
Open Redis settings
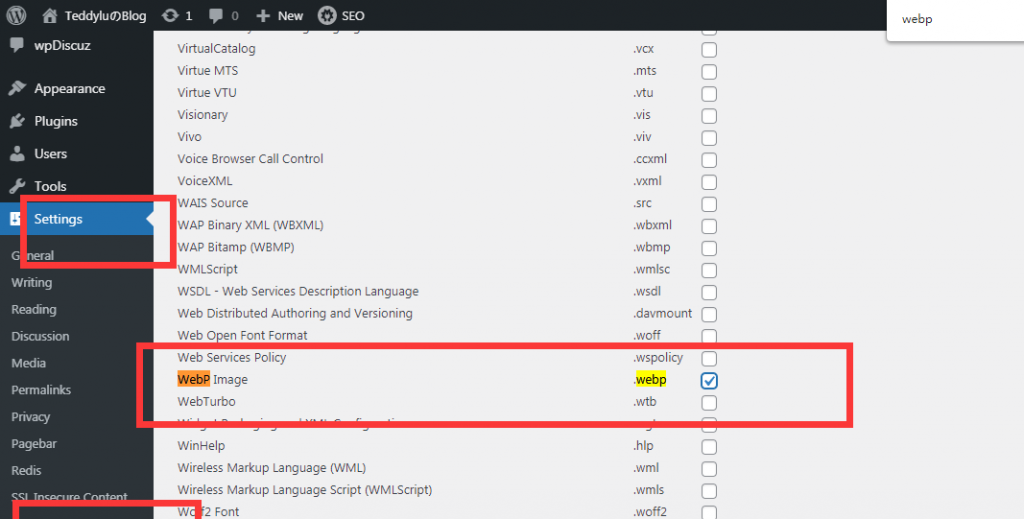coord(26,470)
